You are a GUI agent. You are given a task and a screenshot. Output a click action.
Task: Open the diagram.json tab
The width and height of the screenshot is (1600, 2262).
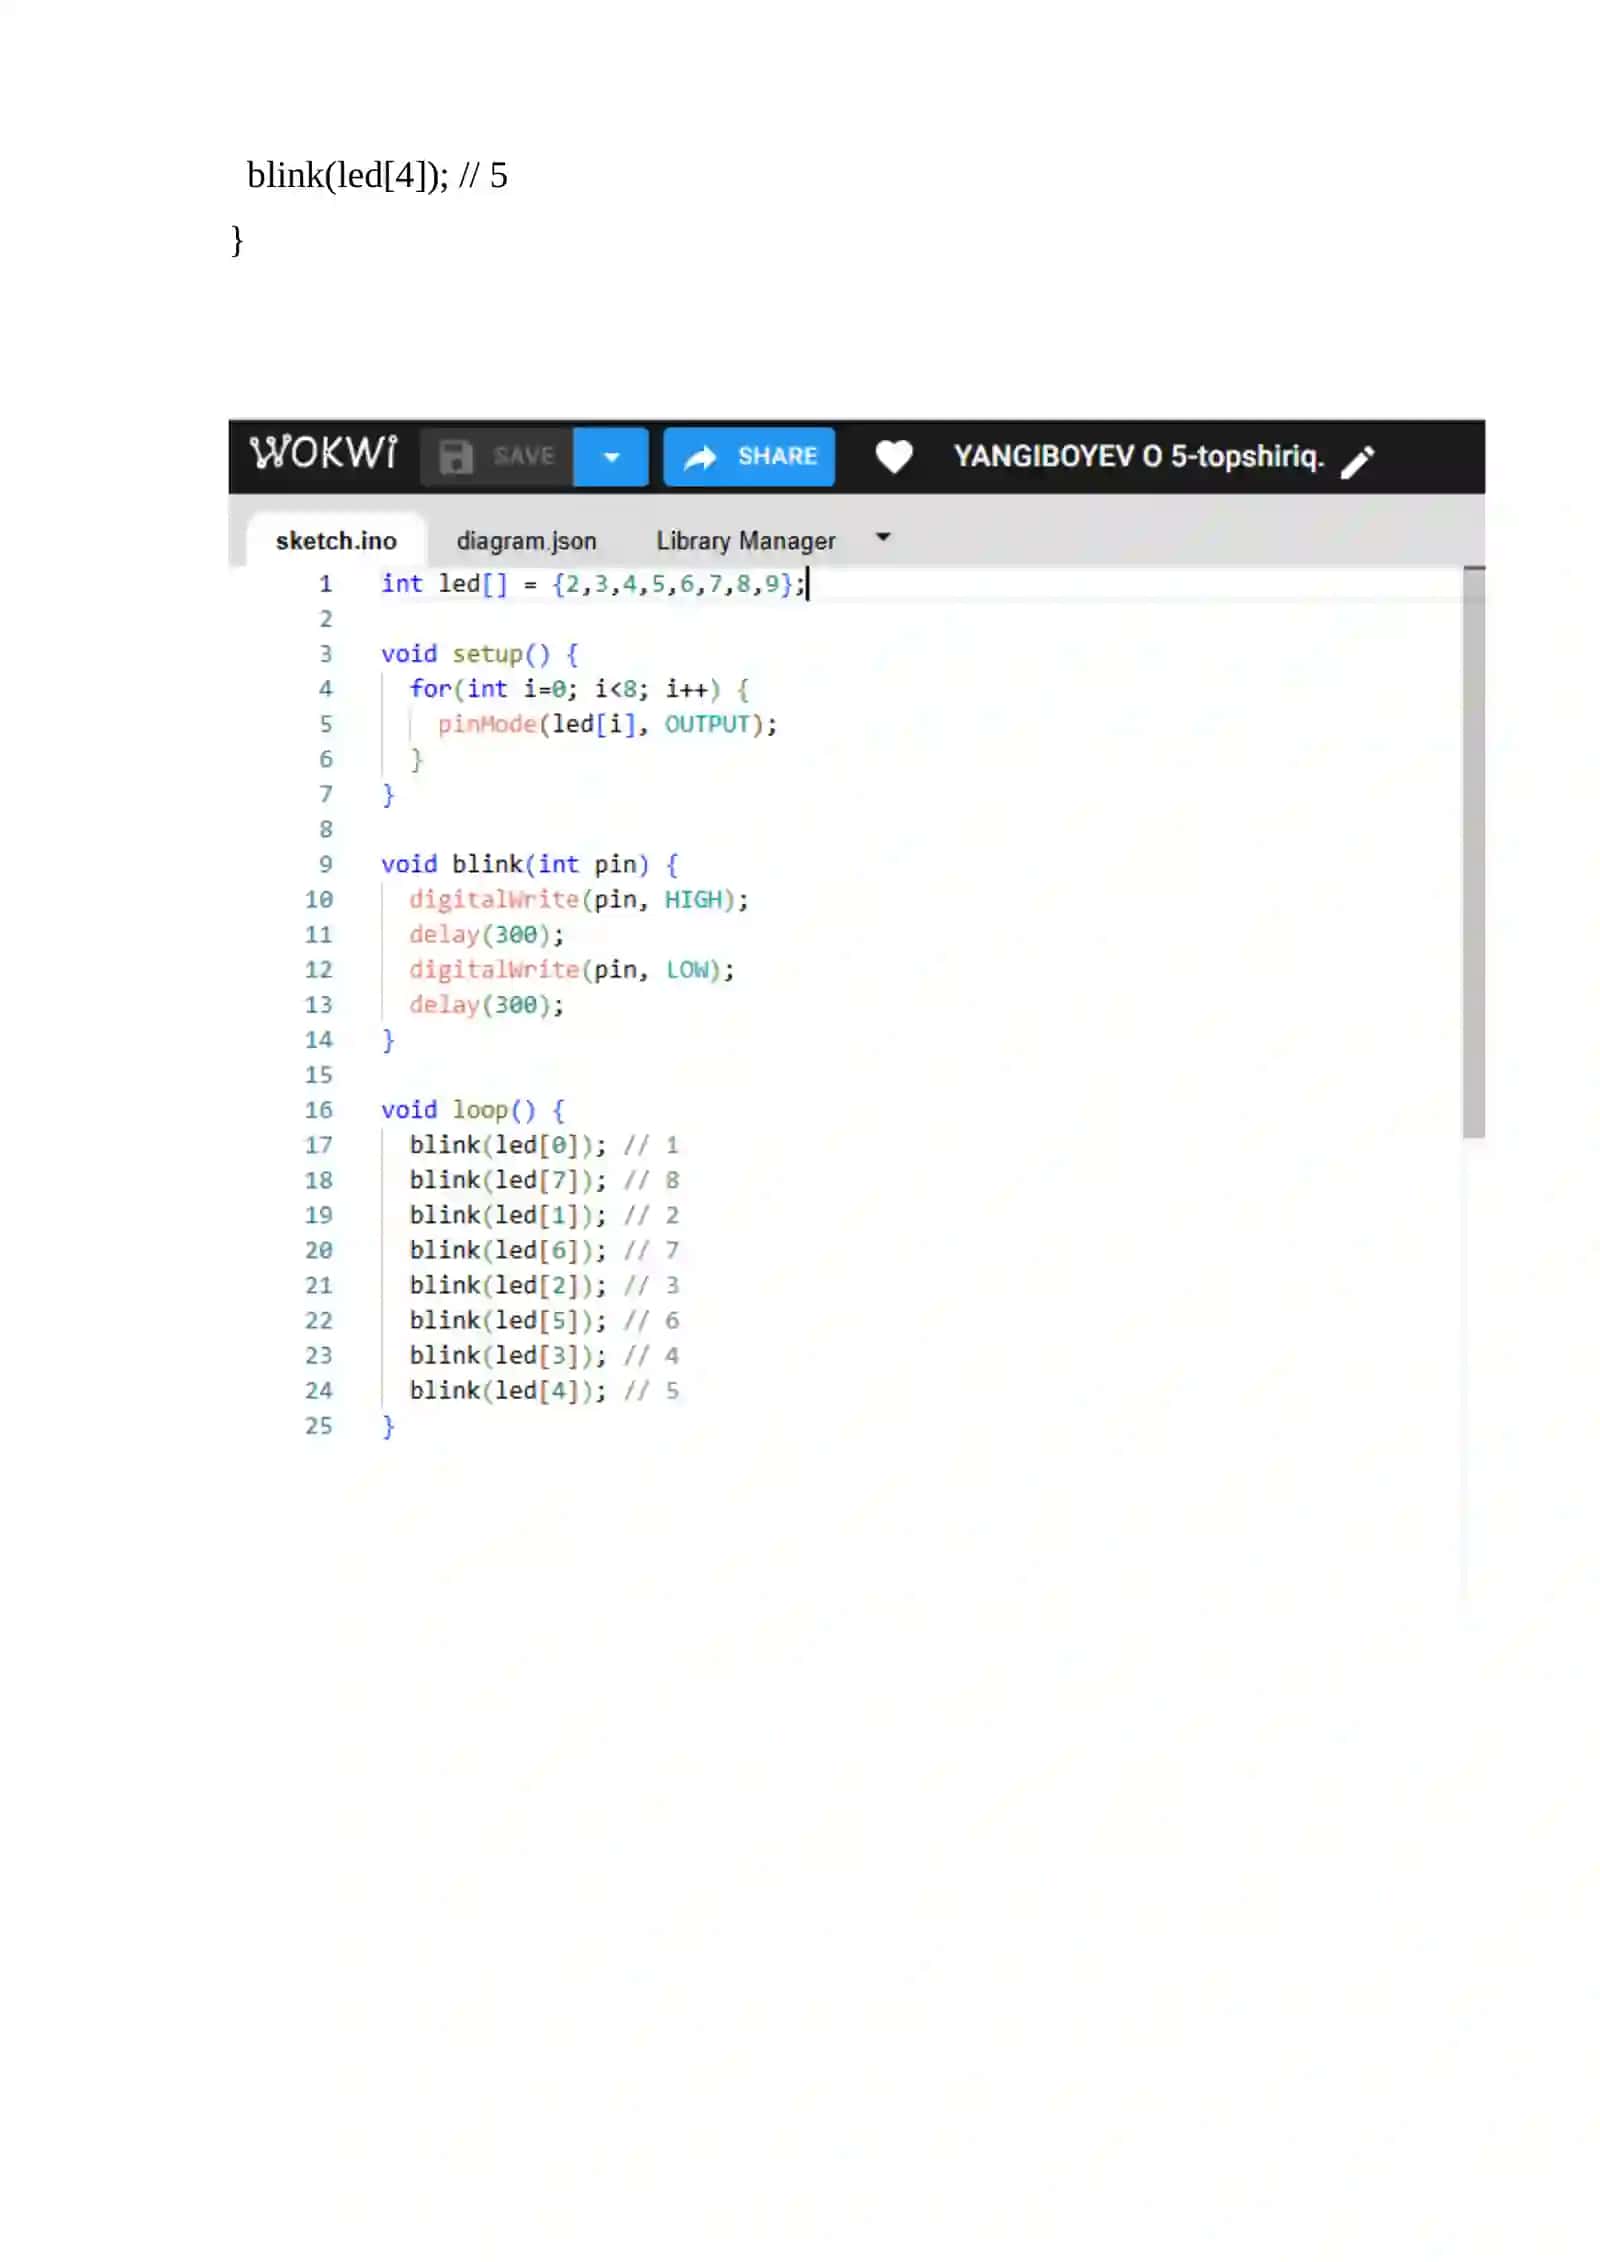click(x=526, y=541)
